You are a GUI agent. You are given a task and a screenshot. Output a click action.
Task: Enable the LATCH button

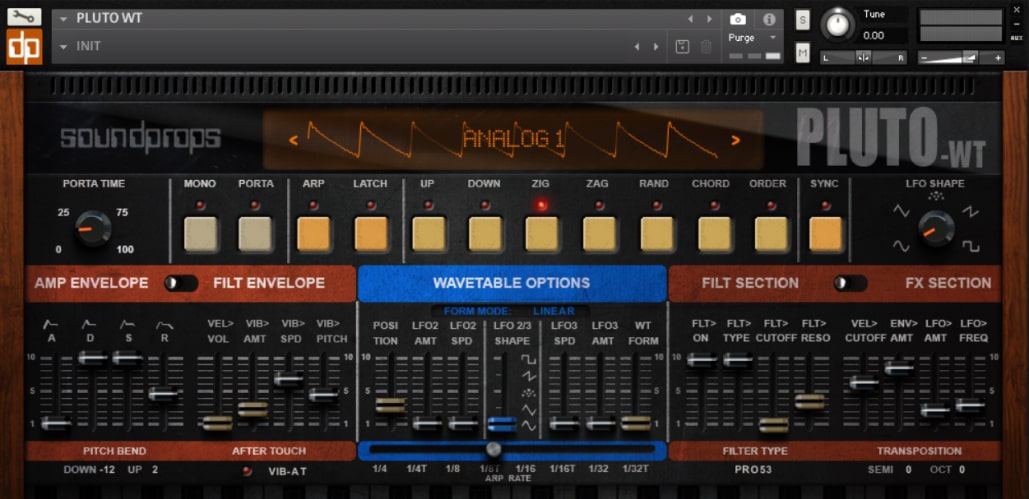(x=371, y=234)
